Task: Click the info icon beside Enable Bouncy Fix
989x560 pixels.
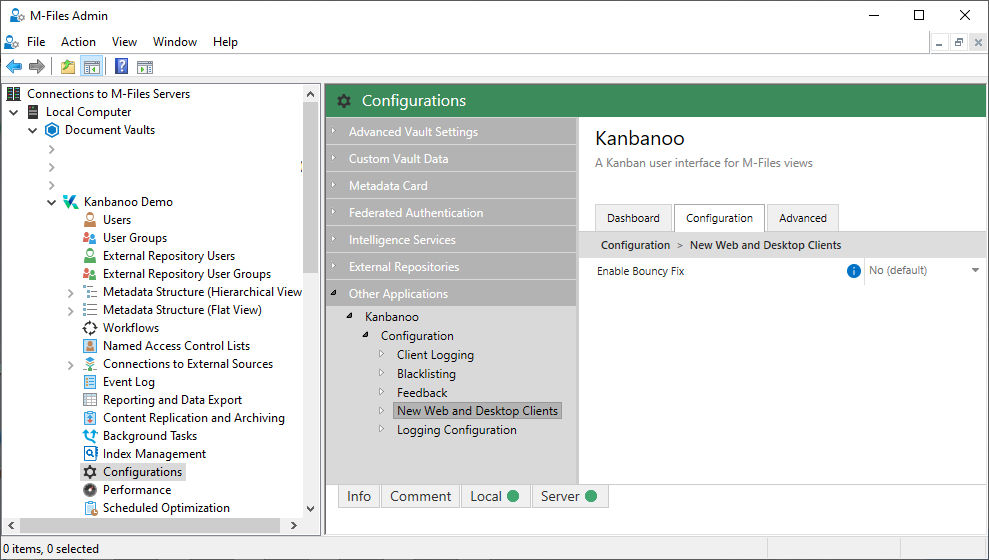Action: coord(853,271)
